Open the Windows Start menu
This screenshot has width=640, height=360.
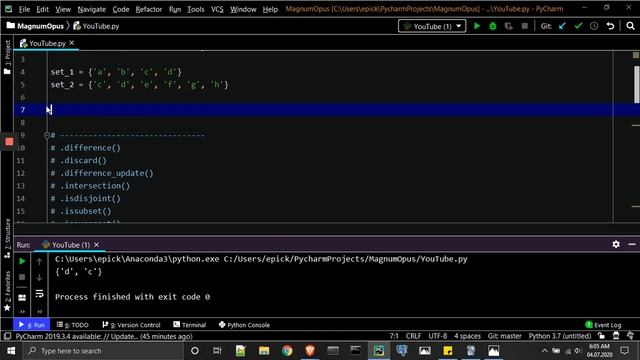pos(11,351)
